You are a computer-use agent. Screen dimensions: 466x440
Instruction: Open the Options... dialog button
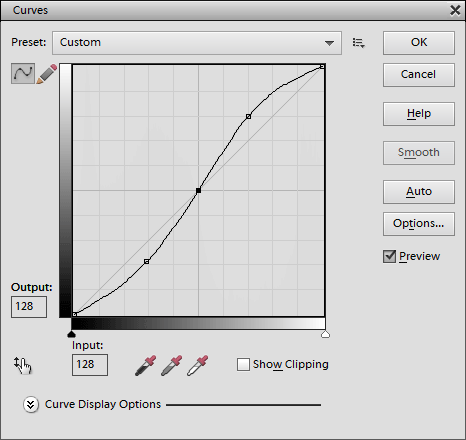419,224
